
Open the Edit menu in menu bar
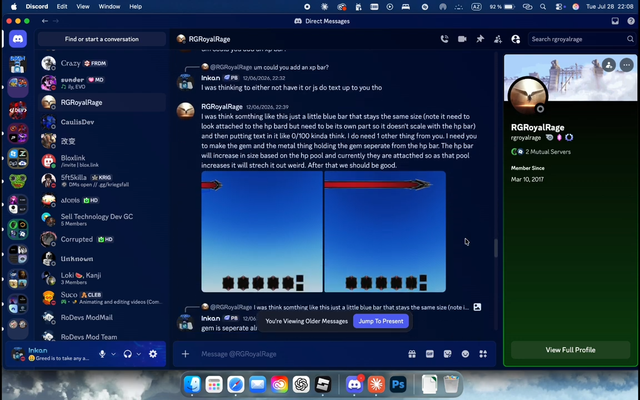62,7
